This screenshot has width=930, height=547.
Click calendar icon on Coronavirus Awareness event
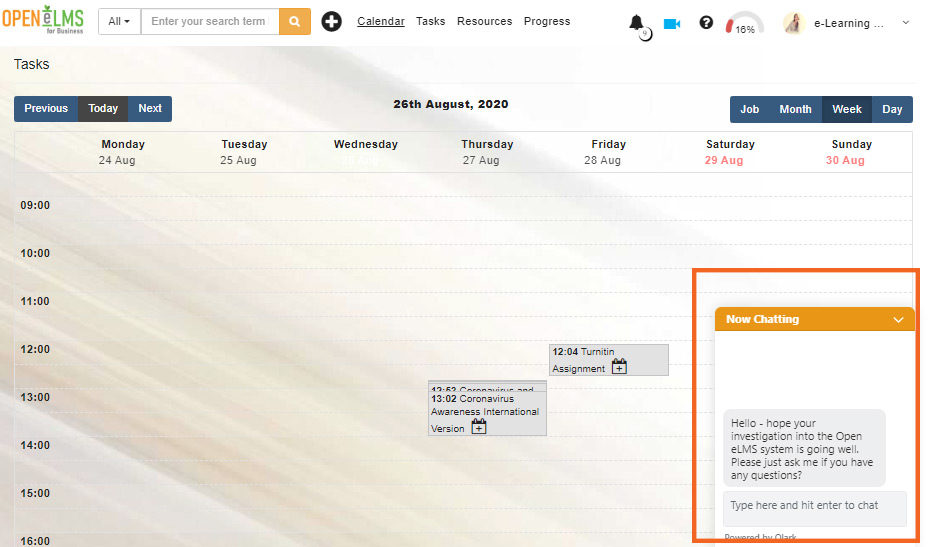click(479, 427)
